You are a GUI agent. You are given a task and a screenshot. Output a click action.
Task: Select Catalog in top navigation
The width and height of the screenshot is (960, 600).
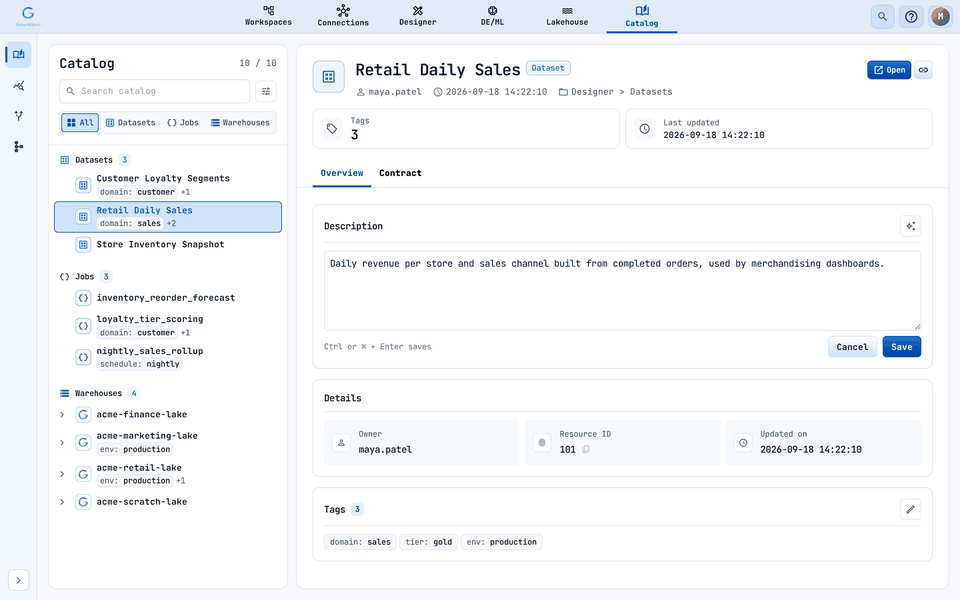642,17
